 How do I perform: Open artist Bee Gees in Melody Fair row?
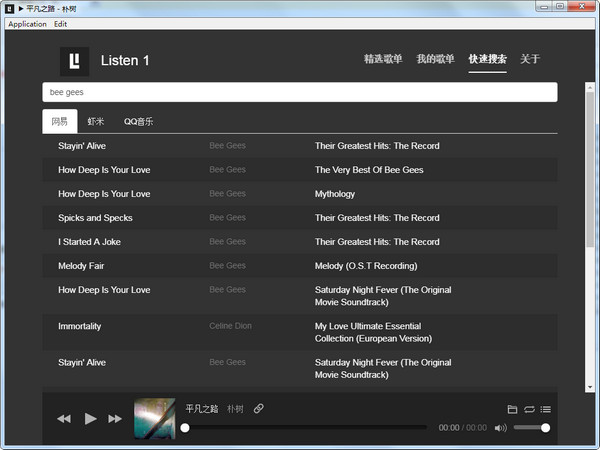tap(227, 266)
